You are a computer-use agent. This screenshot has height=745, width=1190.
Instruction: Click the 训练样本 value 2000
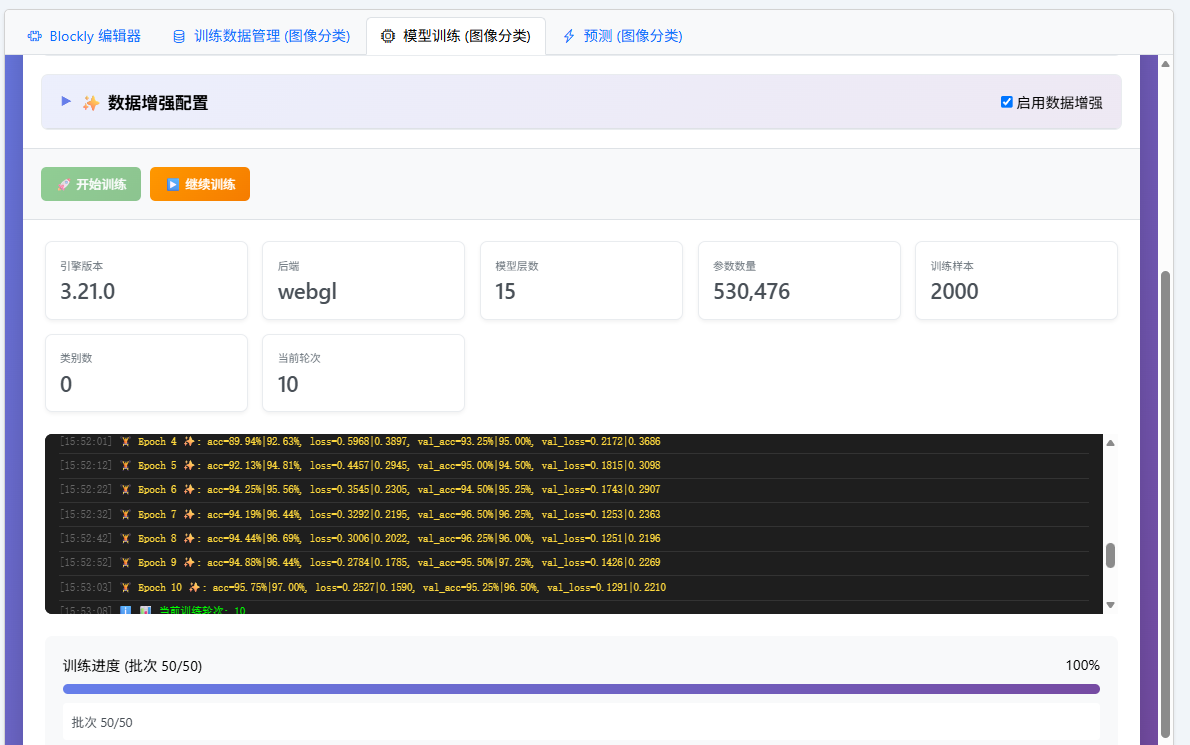[x=954, y=291]
